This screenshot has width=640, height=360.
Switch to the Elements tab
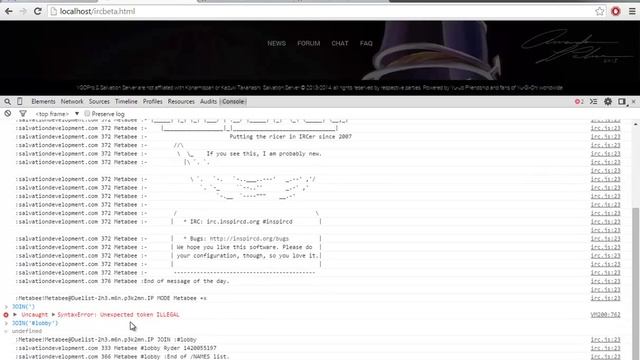pos(43,102)
